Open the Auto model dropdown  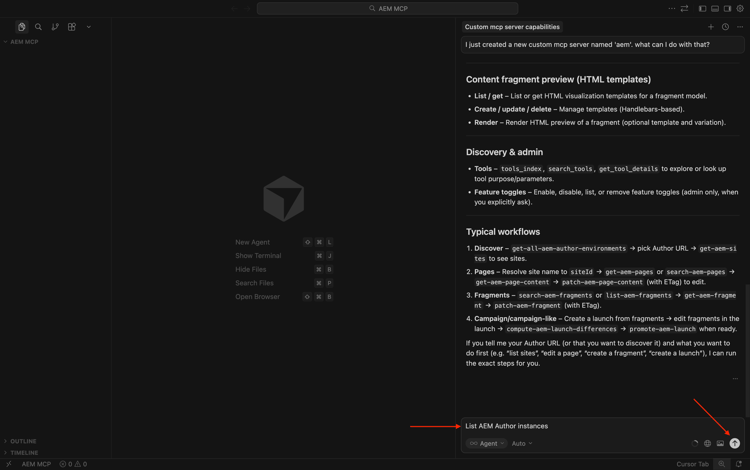(522, 443)
